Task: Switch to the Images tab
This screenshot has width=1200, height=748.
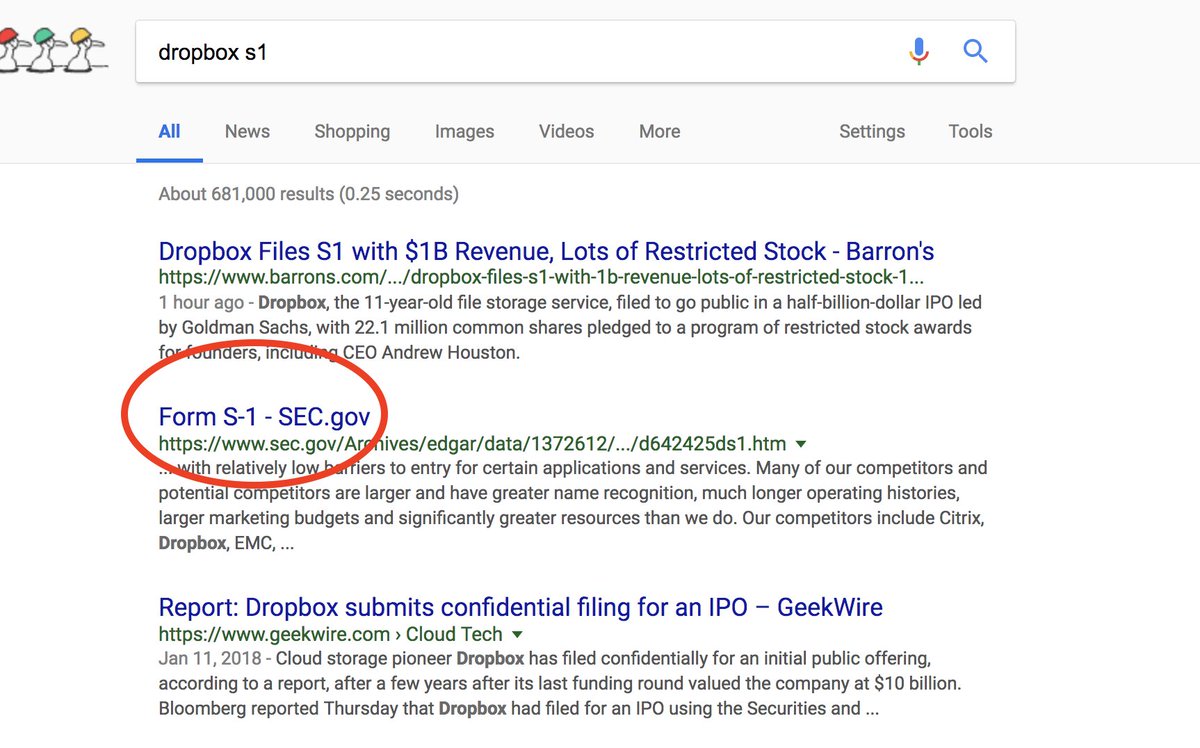Action: click(x=464, y=131)
